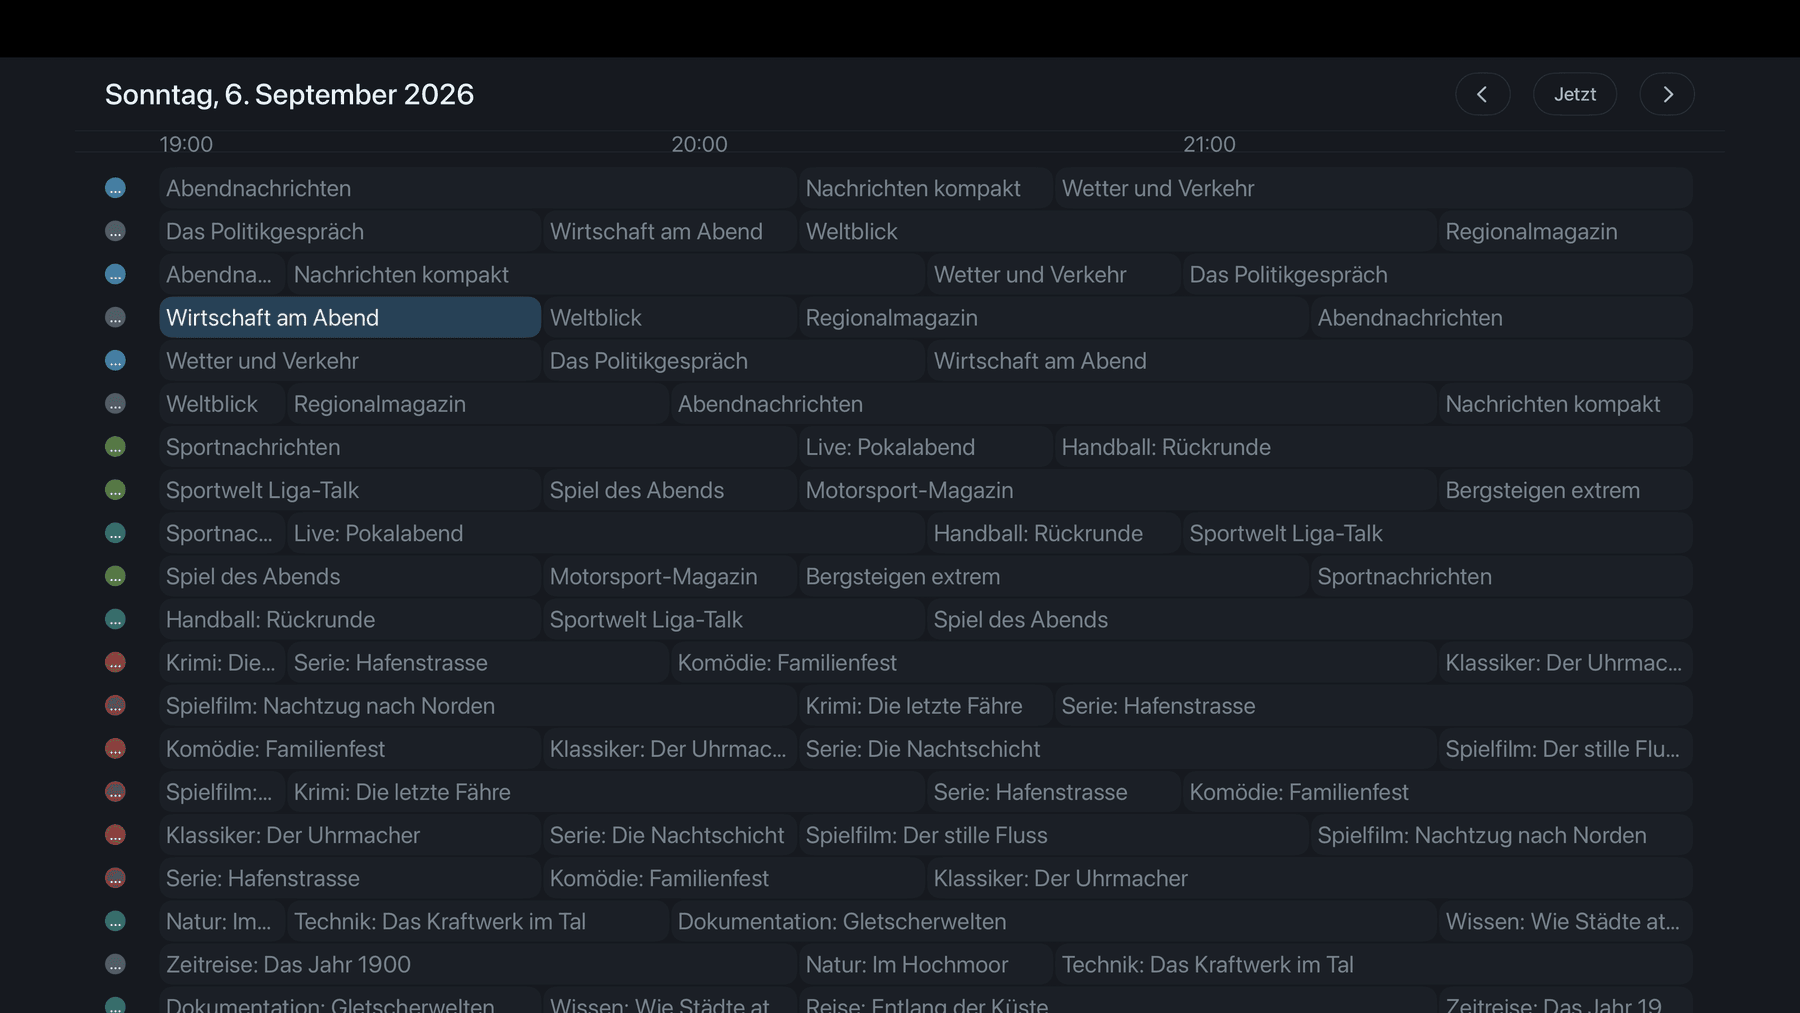Click channel icon beside Natur: Im... row
The image size is (1800, 1013).
pyautogui.click(x=115, y=921)
